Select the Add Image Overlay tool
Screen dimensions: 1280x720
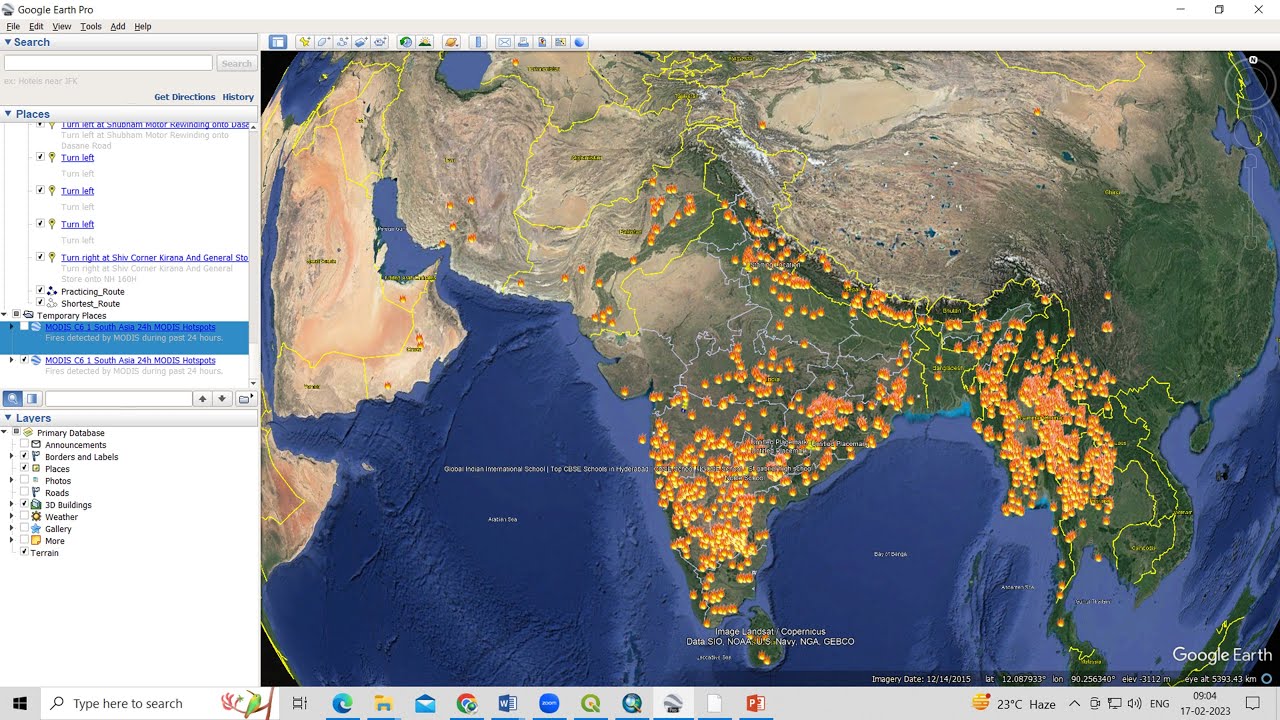361,42
